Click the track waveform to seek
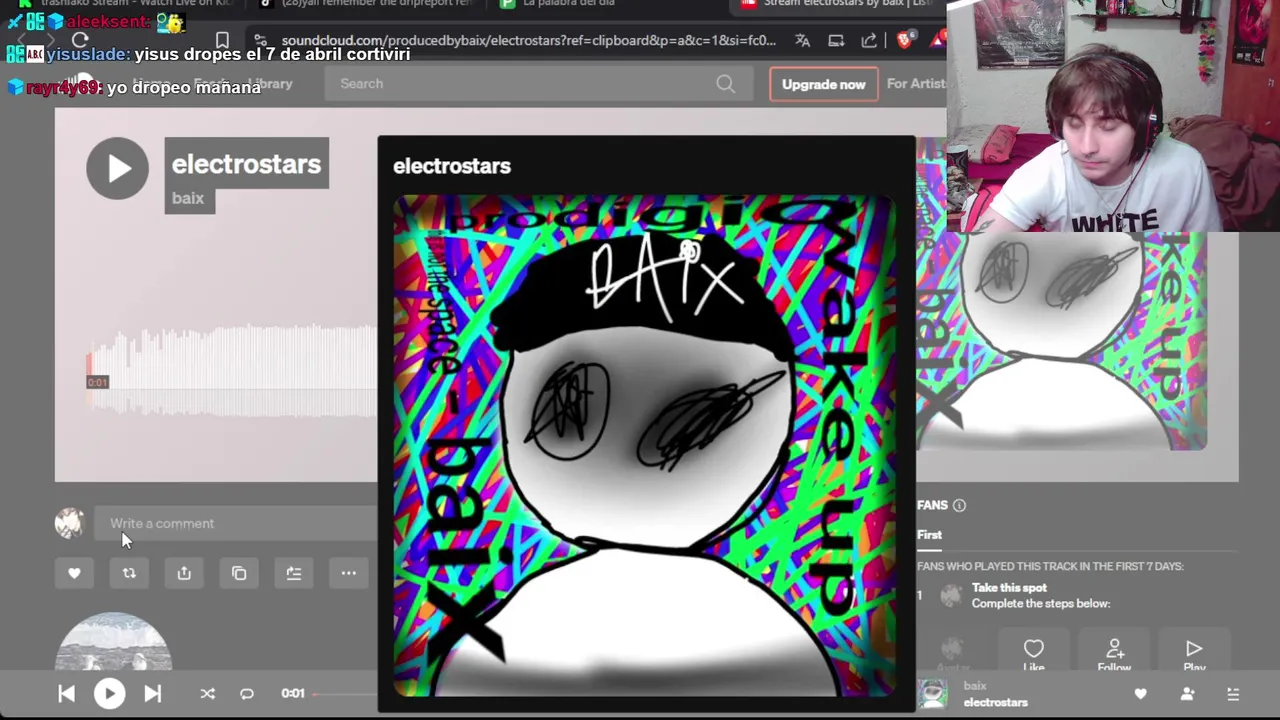The height and width of the screenshot is (720, 1280). [232, 370]
